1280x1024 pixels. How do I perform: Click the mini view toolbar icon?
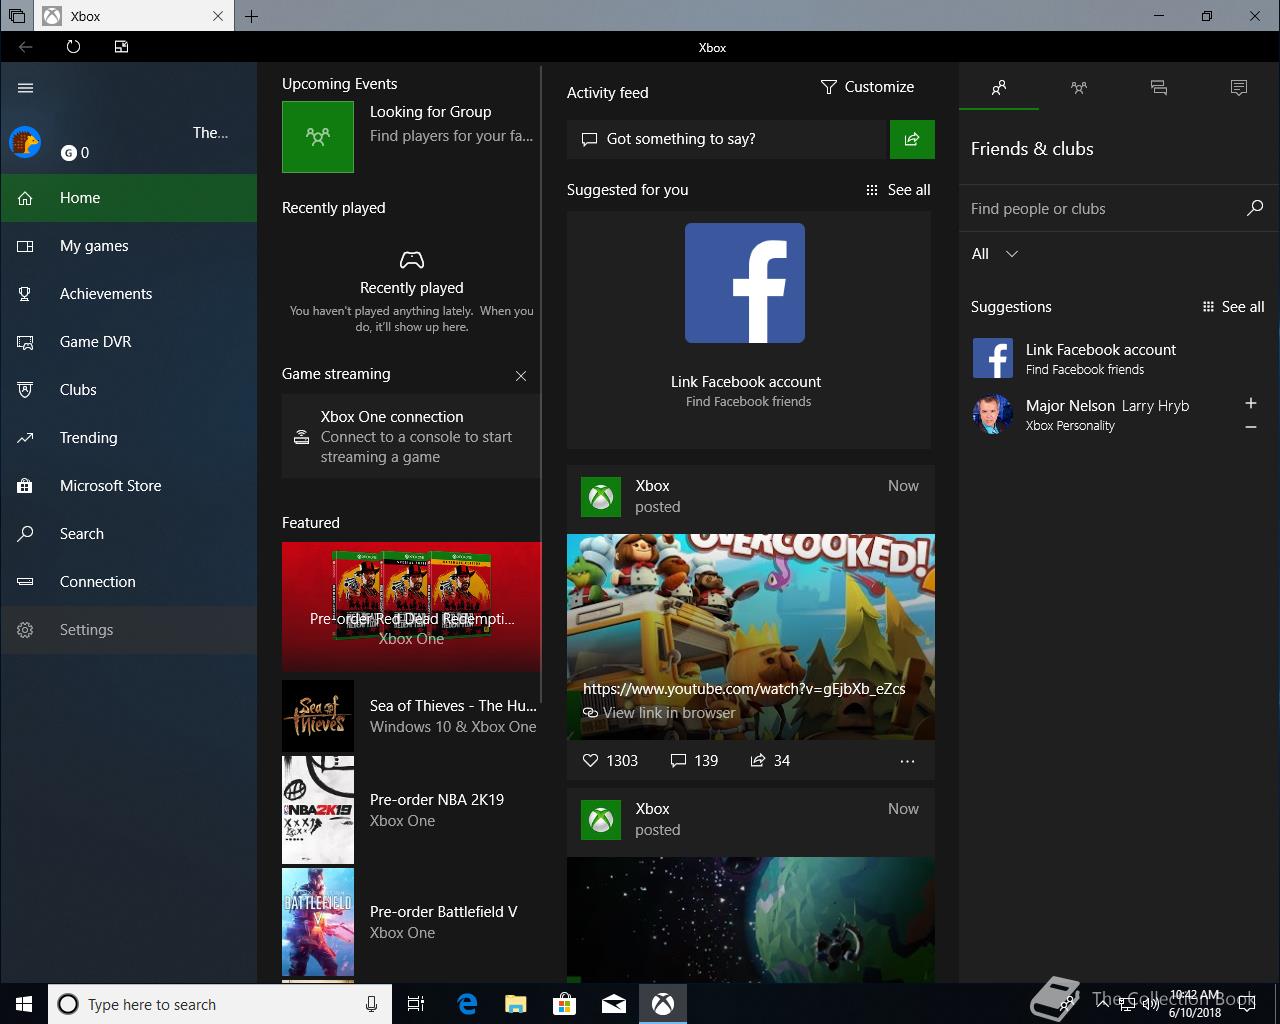pos(121,47)
